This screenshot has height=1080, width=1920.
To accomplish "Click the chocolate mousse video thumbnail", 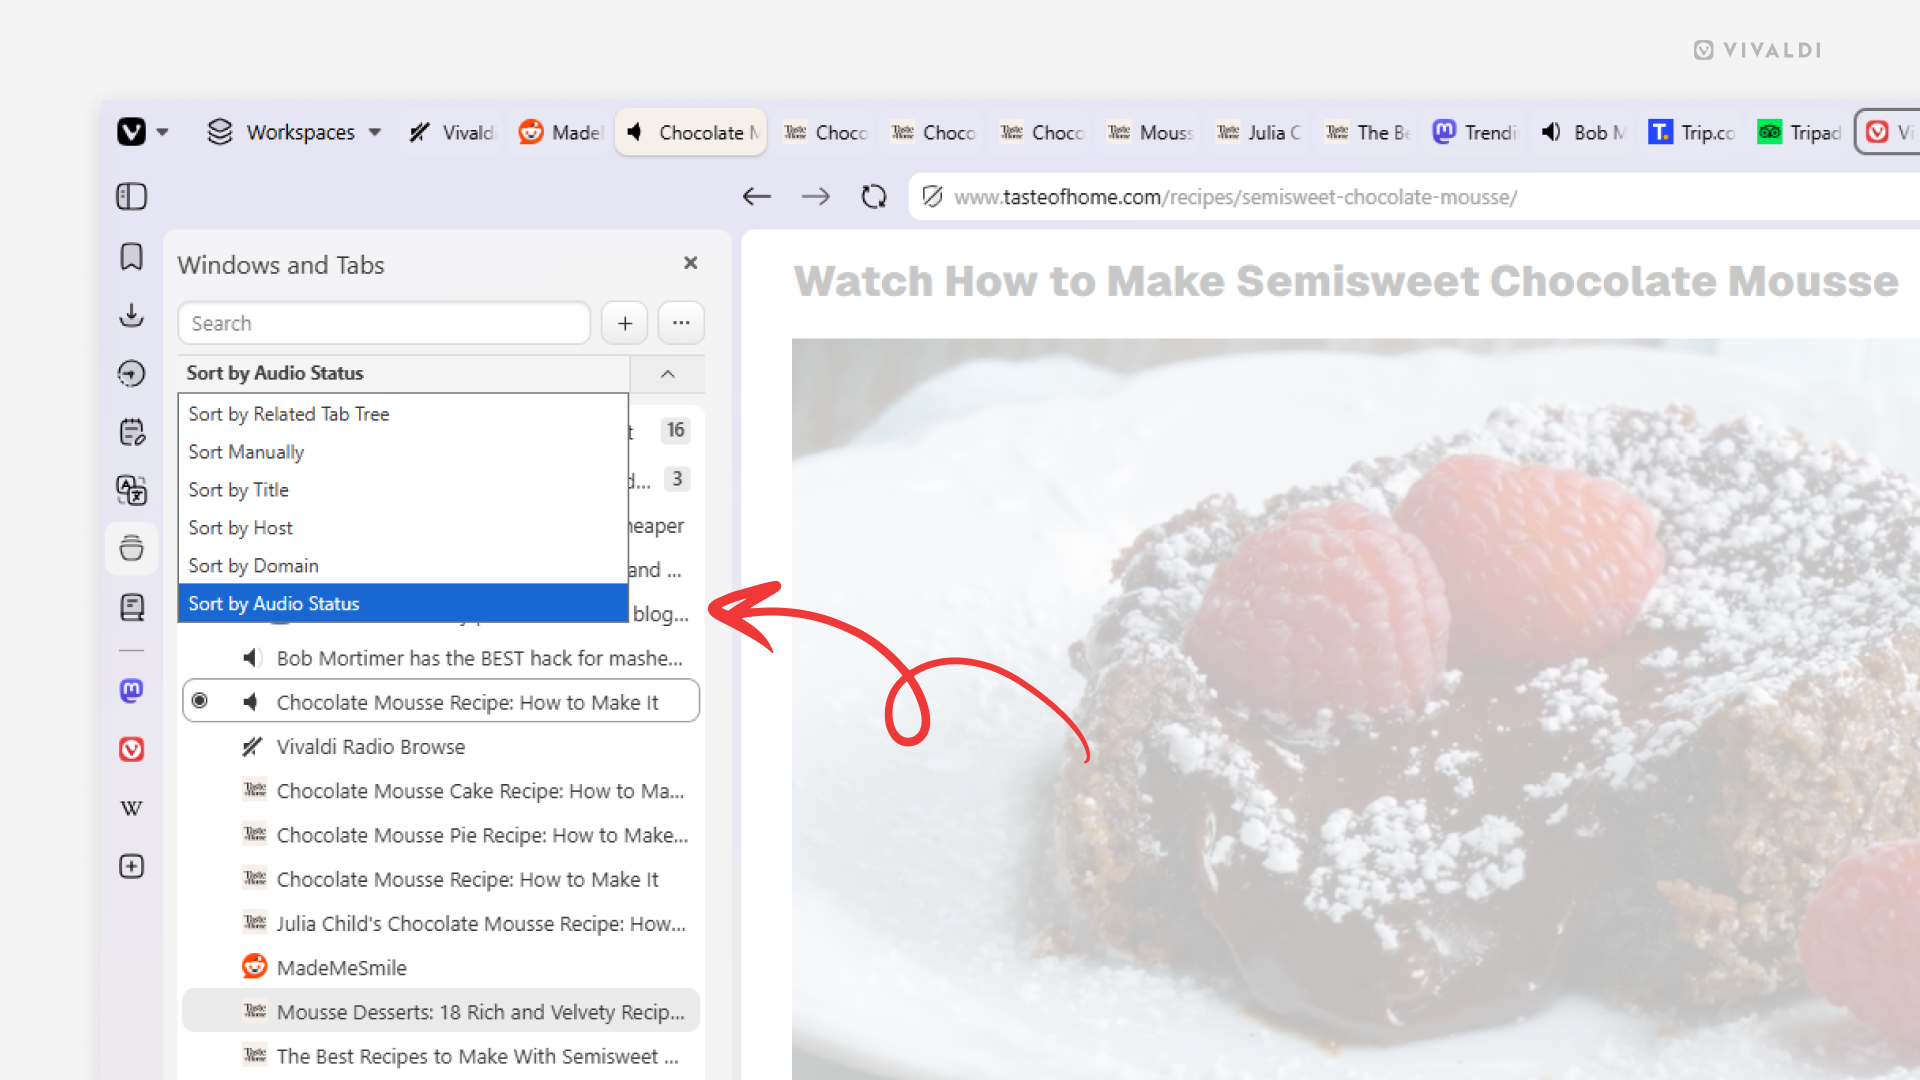I will 1355,709.
